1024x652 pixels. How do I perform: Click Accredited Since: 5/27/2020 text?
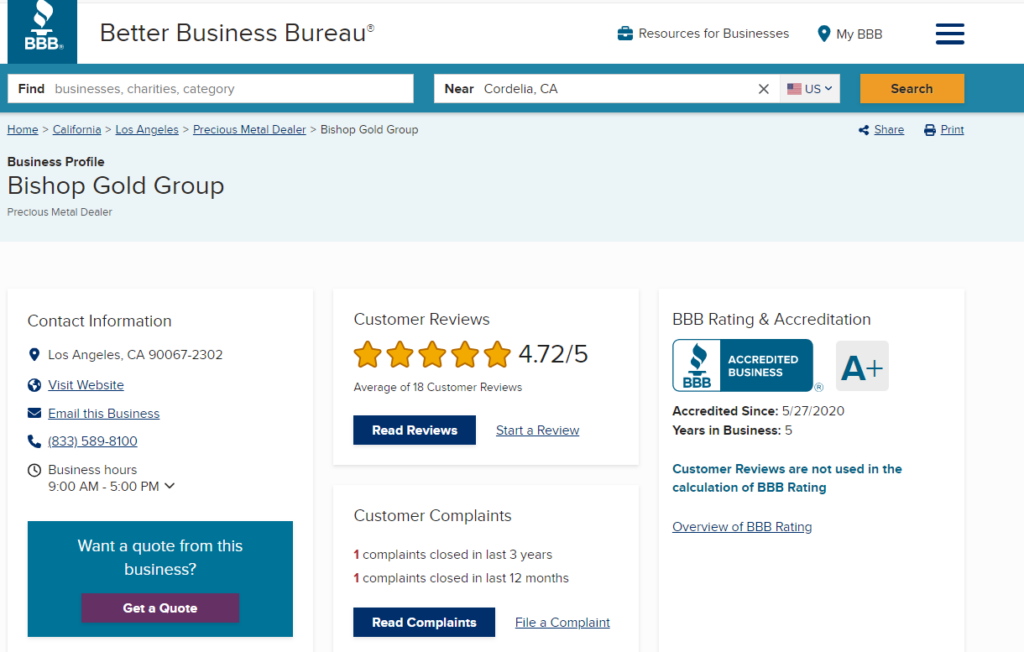[758, 411]
